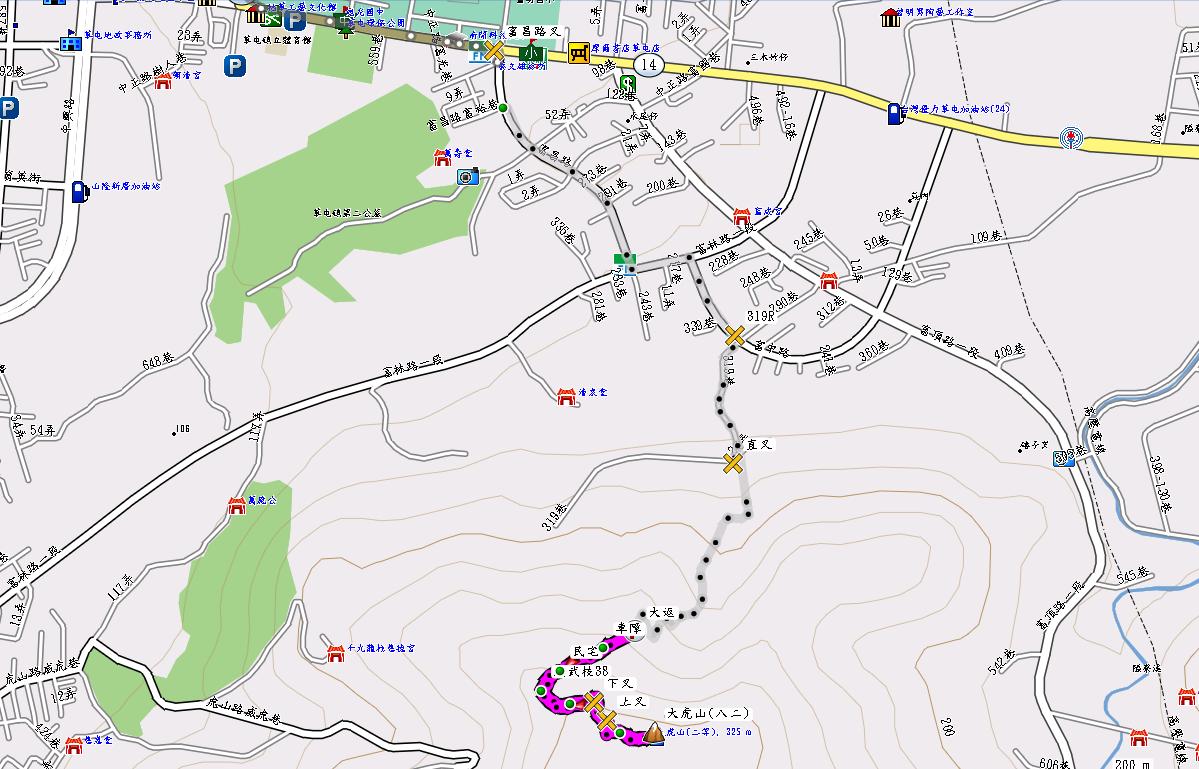Click the parking icon below 草屯鎮立體育館
Viewport: 1199px width, 769px height.
coord(235,67)
